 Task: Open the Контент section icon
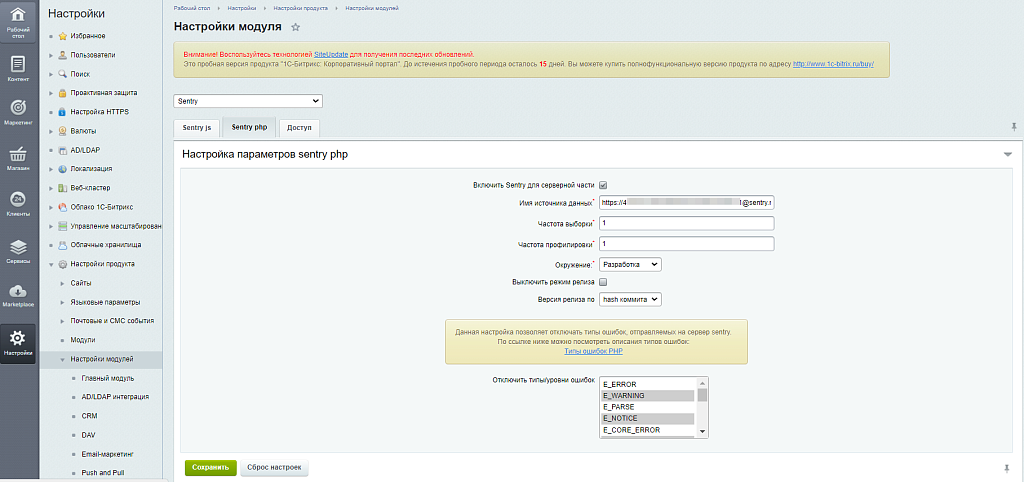pyautogui.click(x=18, y=66)
